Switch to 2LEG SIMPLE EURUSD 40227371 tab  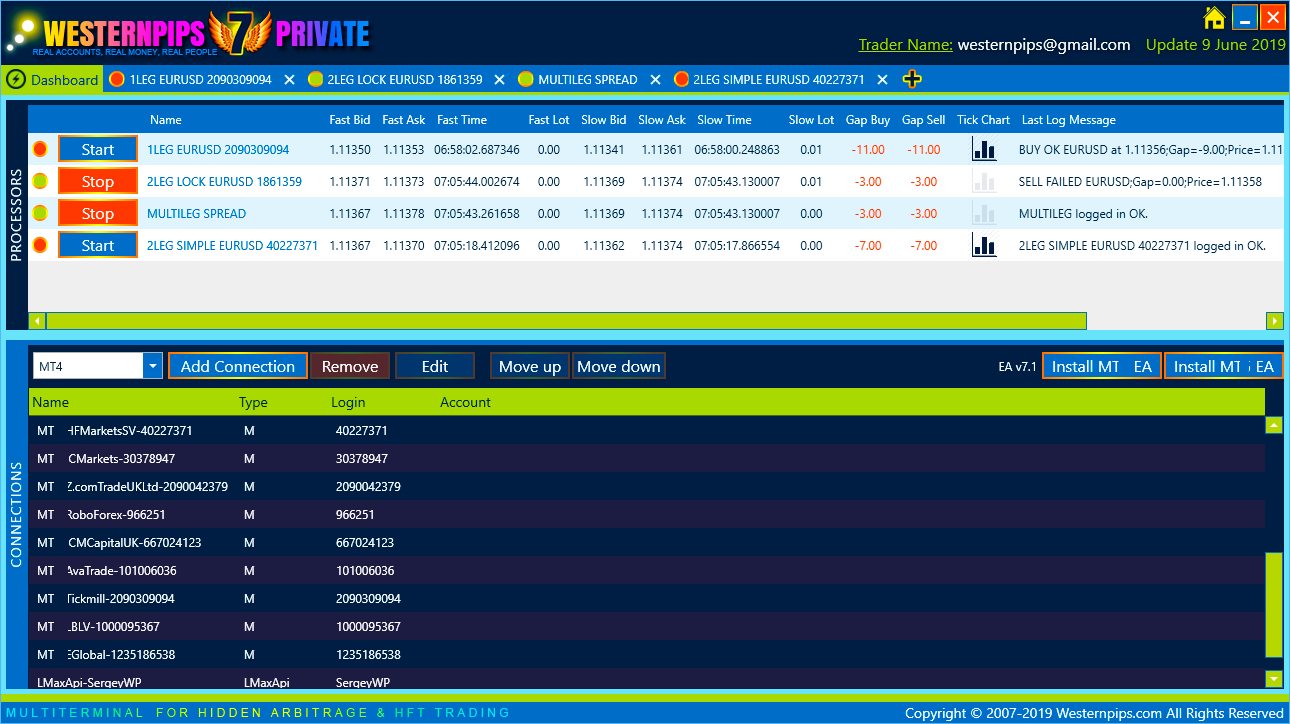pos(779,80)
